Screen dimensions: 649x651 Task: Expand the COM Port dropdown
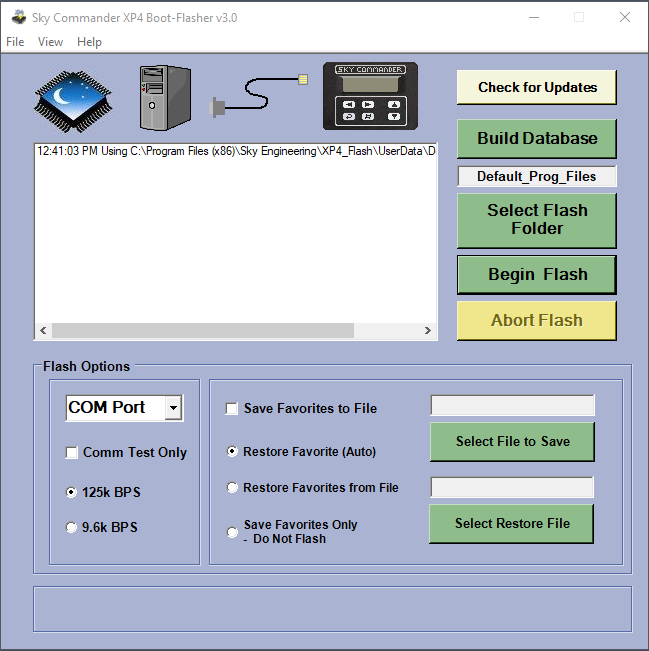(x=173, y=408)
